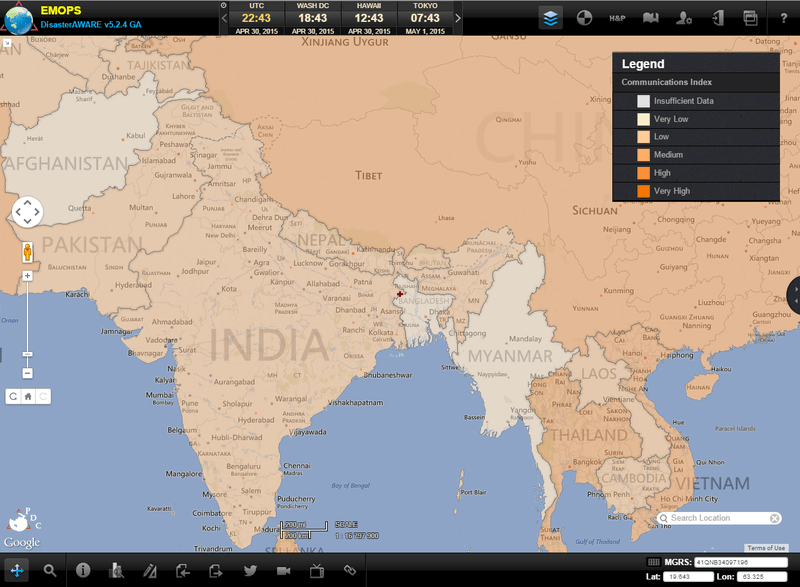Open the information tool icon

click(83, 570)
